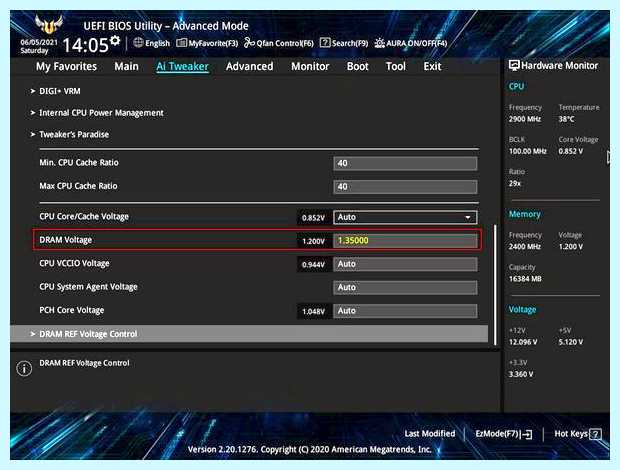Click the Min. CPU Cache Ratio field
Screen dimensions: 620x470
[x=405, y=163]
